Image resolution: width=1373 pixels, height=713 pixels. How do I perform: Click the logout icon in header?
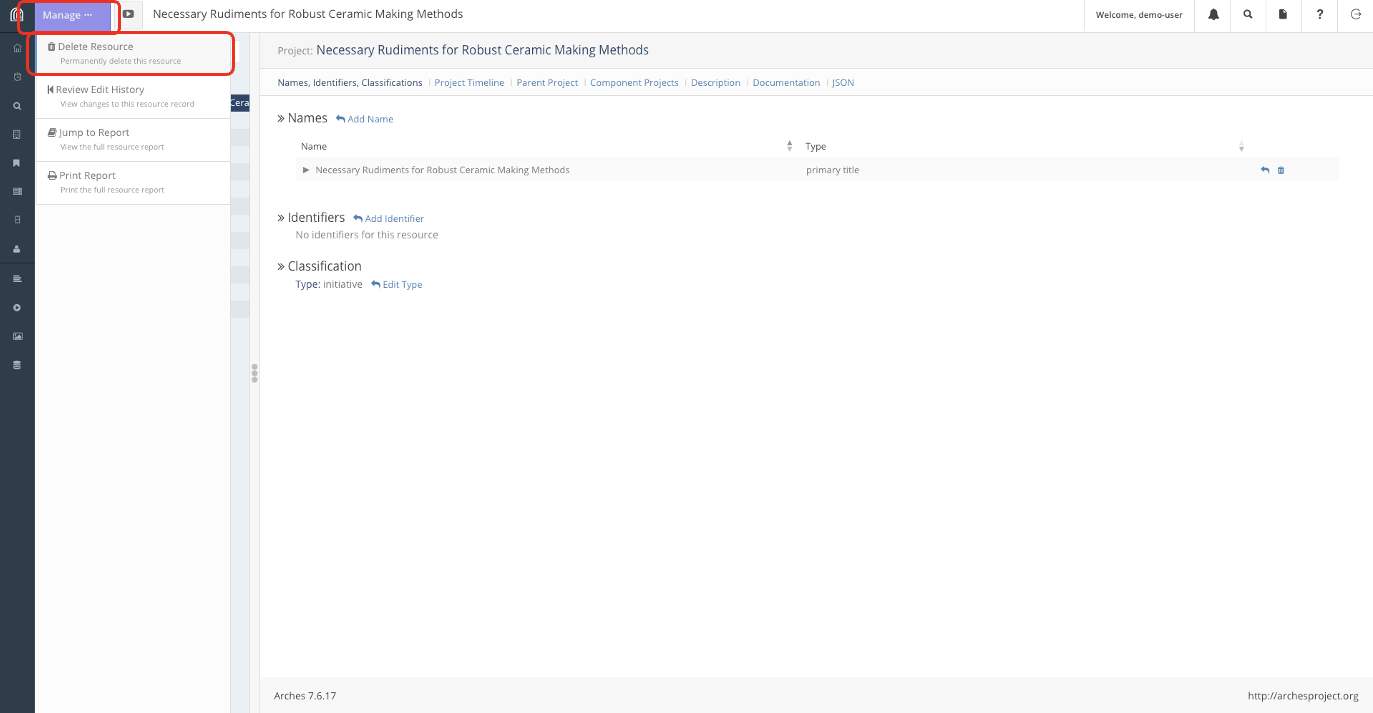(1355, 15)
